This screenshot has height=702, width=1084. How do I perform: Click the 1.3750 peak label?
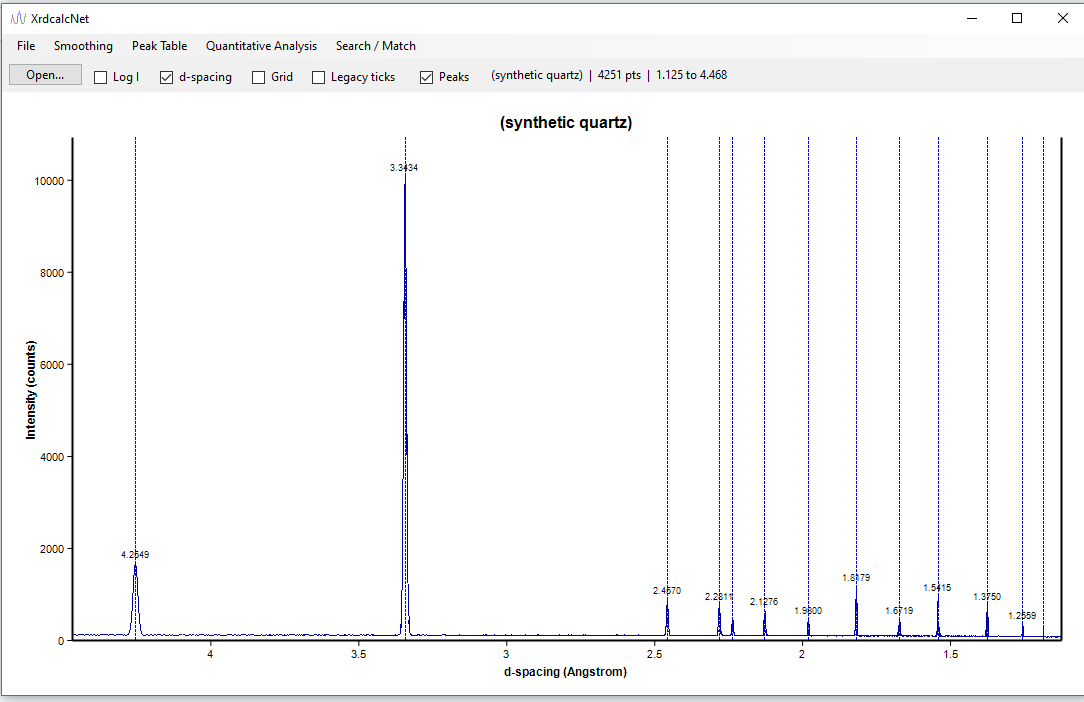point(987,597)
